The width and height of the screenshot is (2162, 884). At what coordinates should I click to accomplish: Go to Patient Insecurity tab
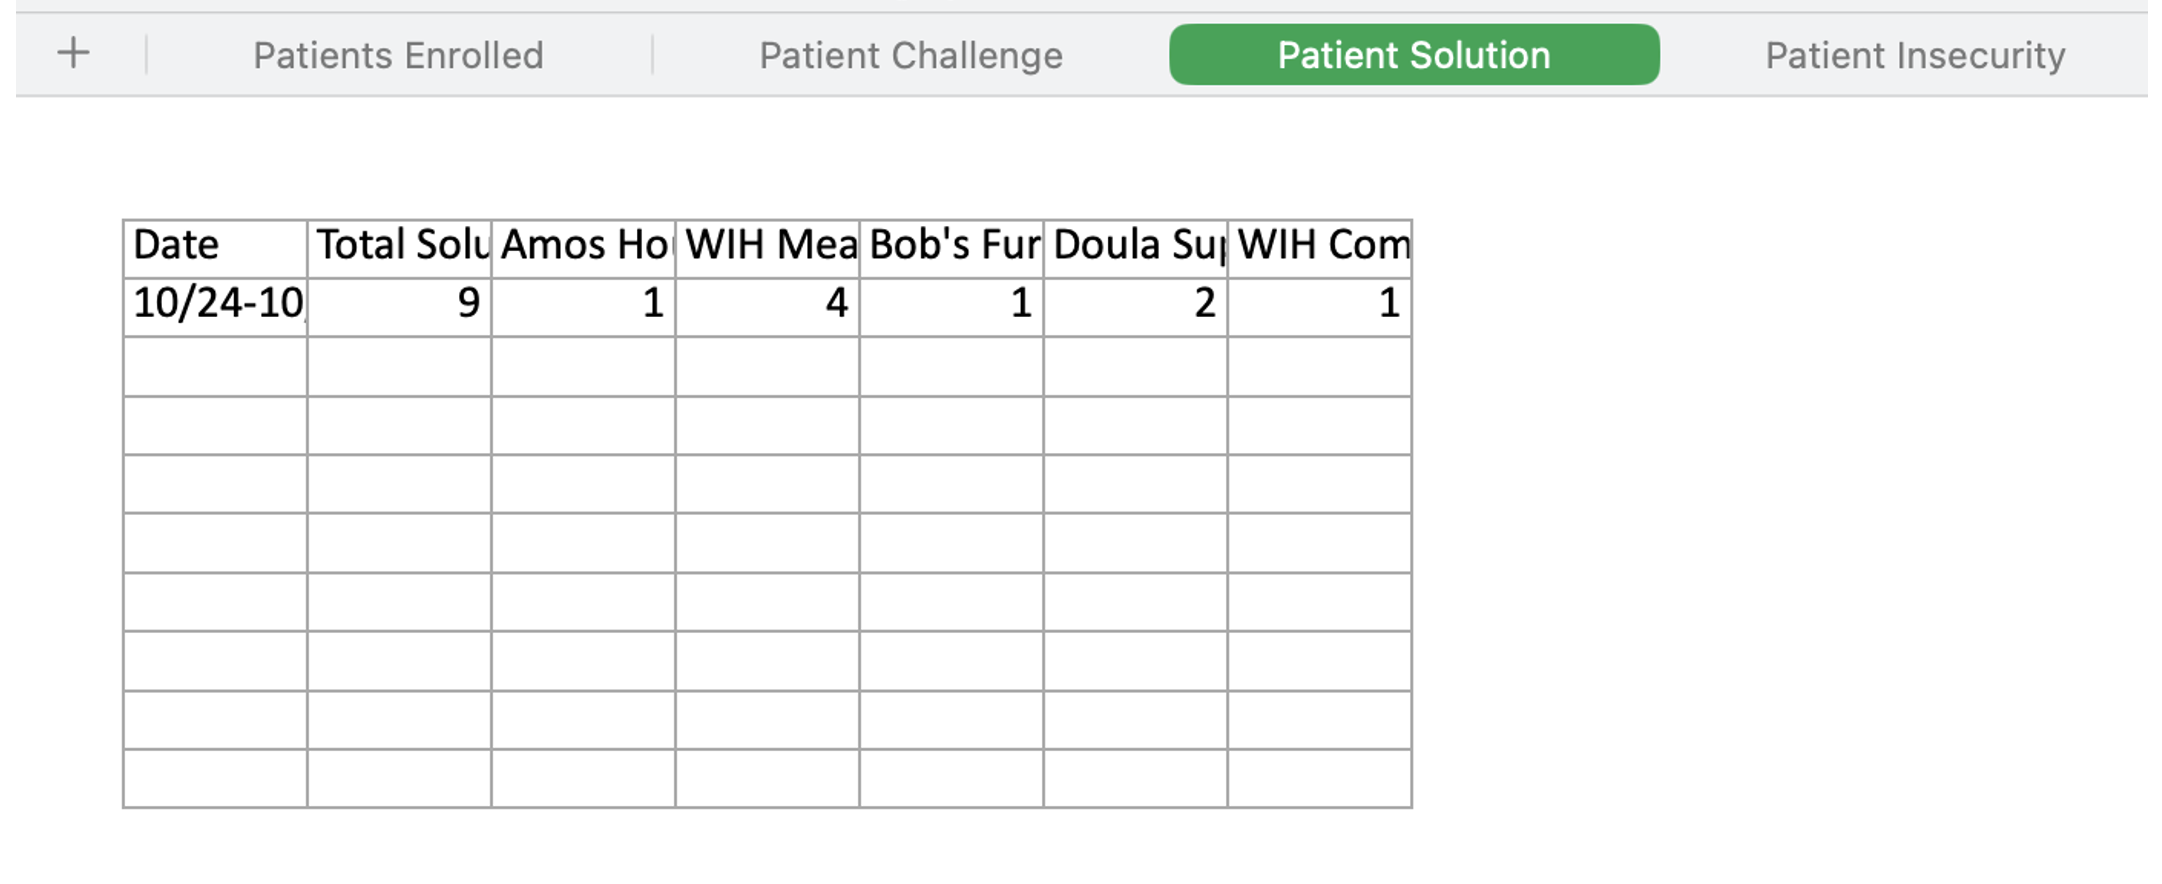coord(1915,55)
